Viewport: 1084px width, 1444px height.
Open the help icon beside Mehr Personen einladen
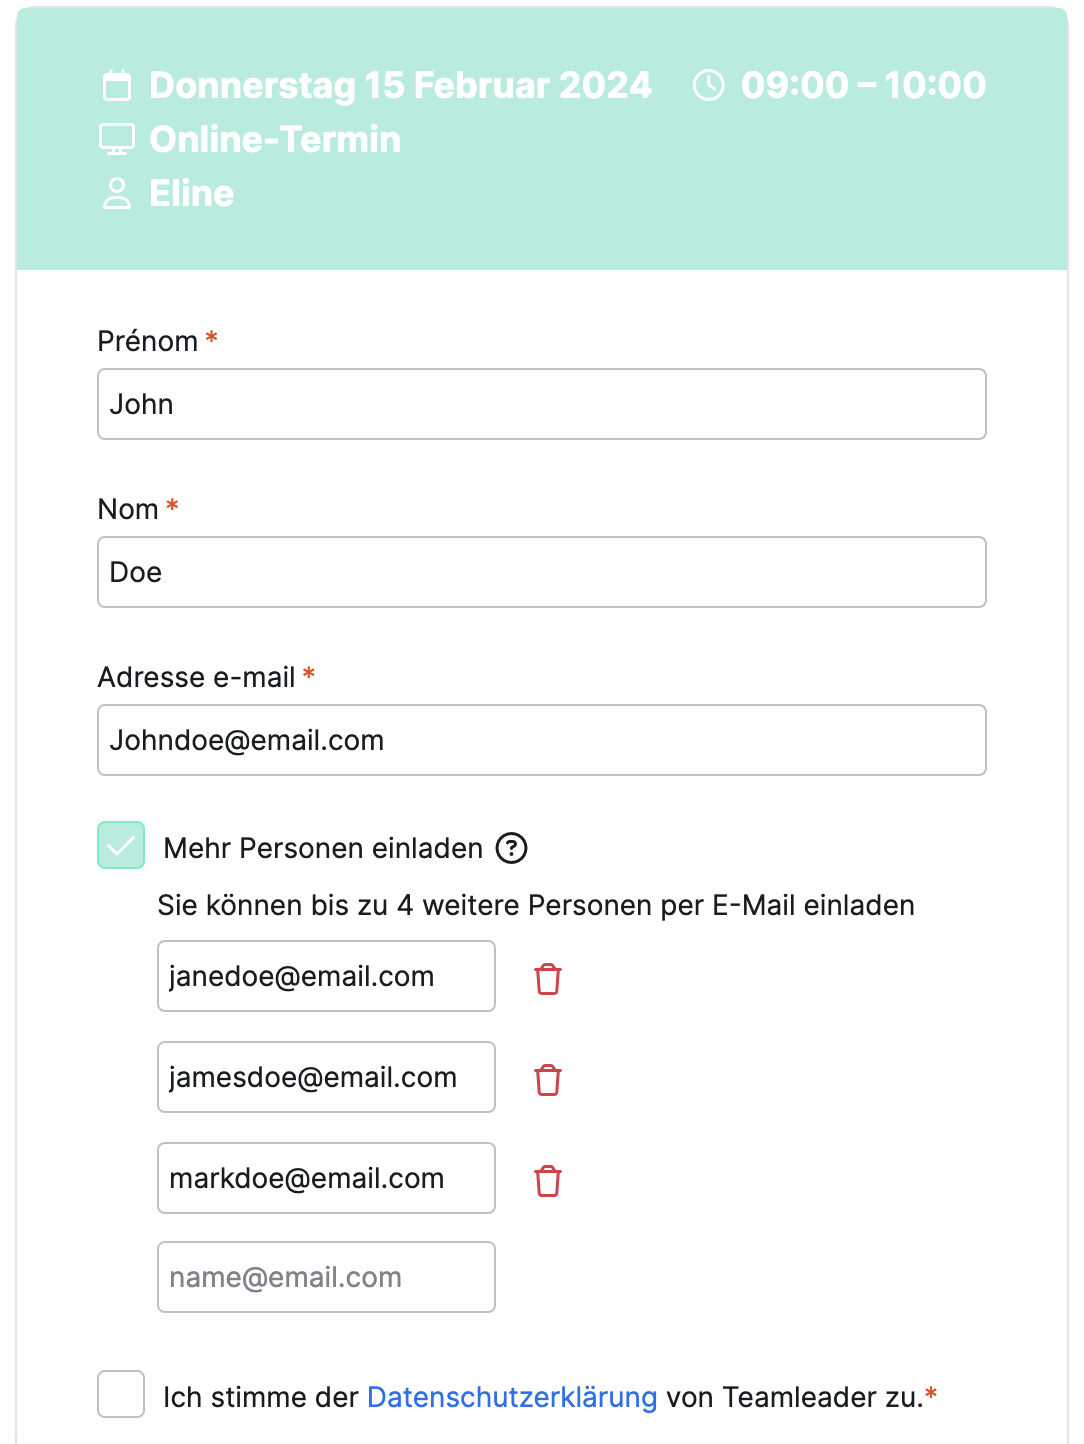click(x=512, y=848)
